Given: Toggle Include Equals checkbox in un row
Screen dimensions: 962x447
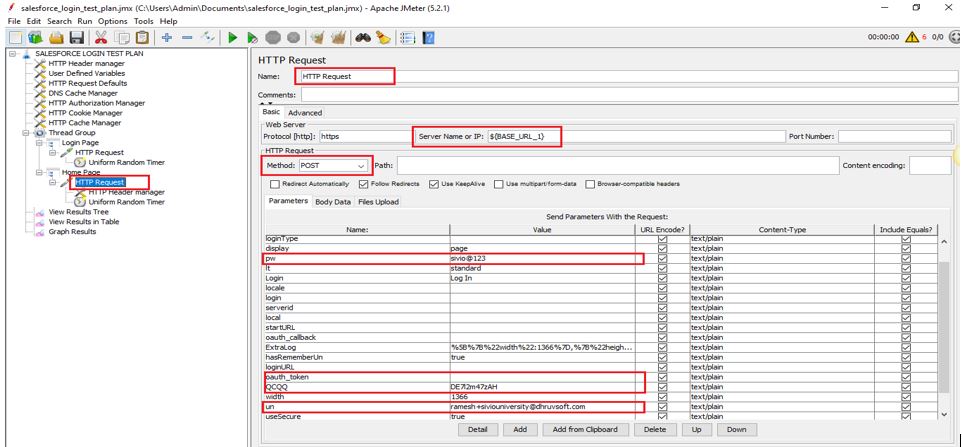Looking at the screenshot, I should pyautogui.click(x=906, y=407).
